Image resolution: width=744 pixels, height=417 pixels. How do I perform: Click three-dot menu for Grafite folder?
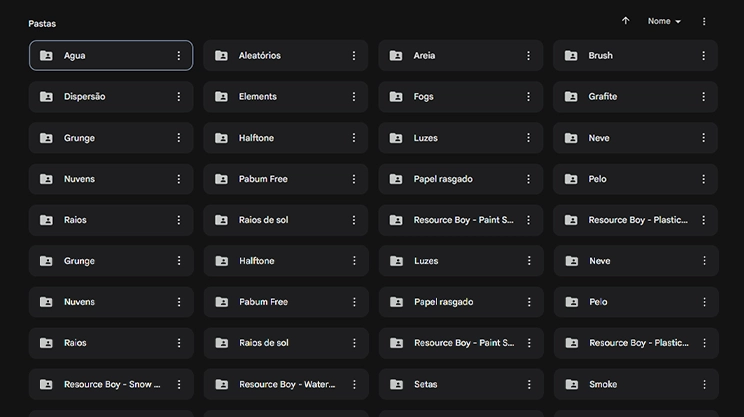point(704,97)
